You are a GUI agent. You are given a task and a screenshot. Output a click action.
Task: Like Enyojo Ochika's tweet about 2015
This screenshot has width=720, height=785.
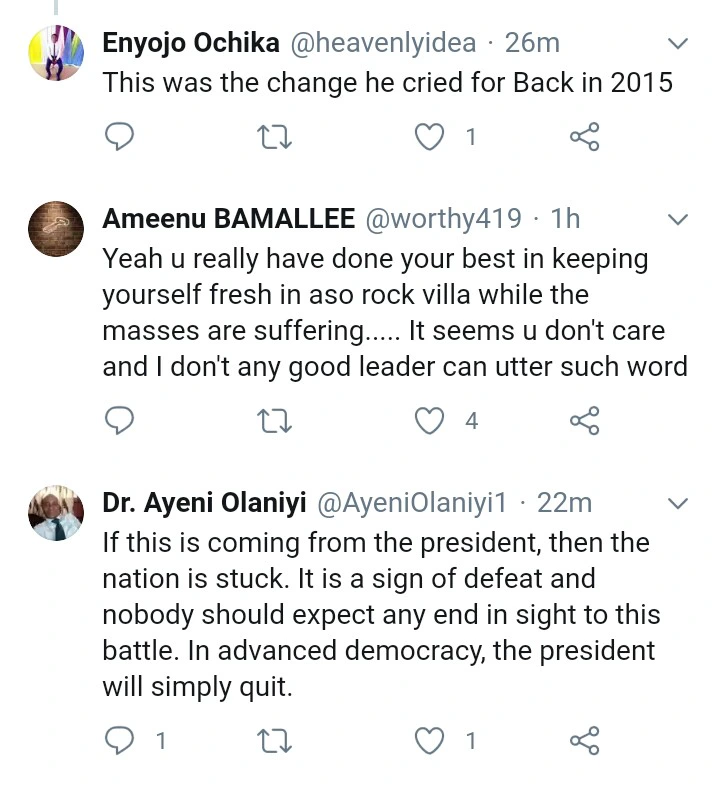(430, 137)
